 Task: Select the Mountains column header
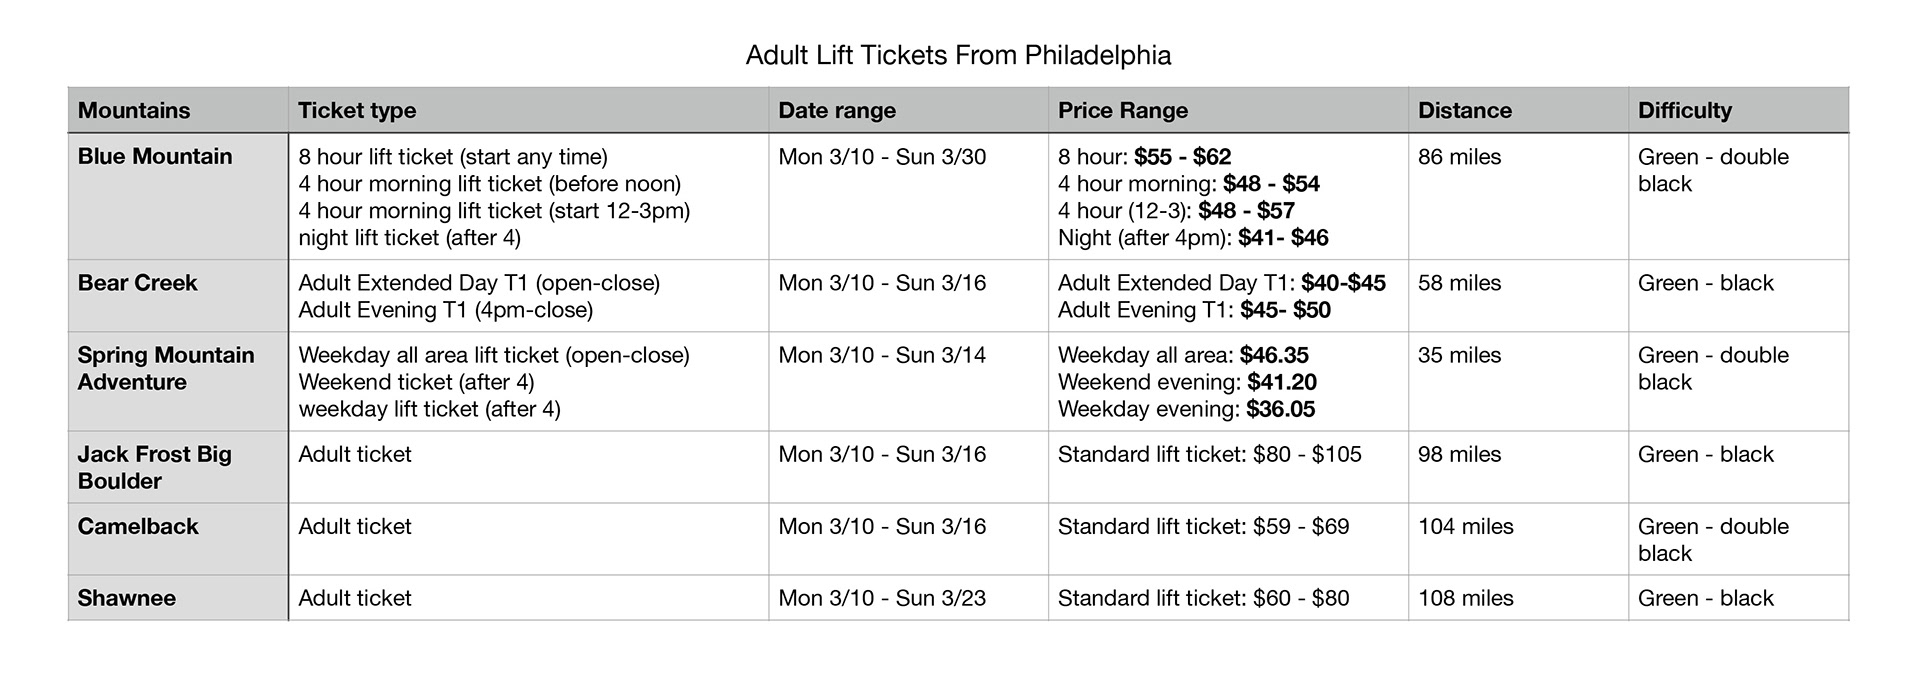pos(178,110)
